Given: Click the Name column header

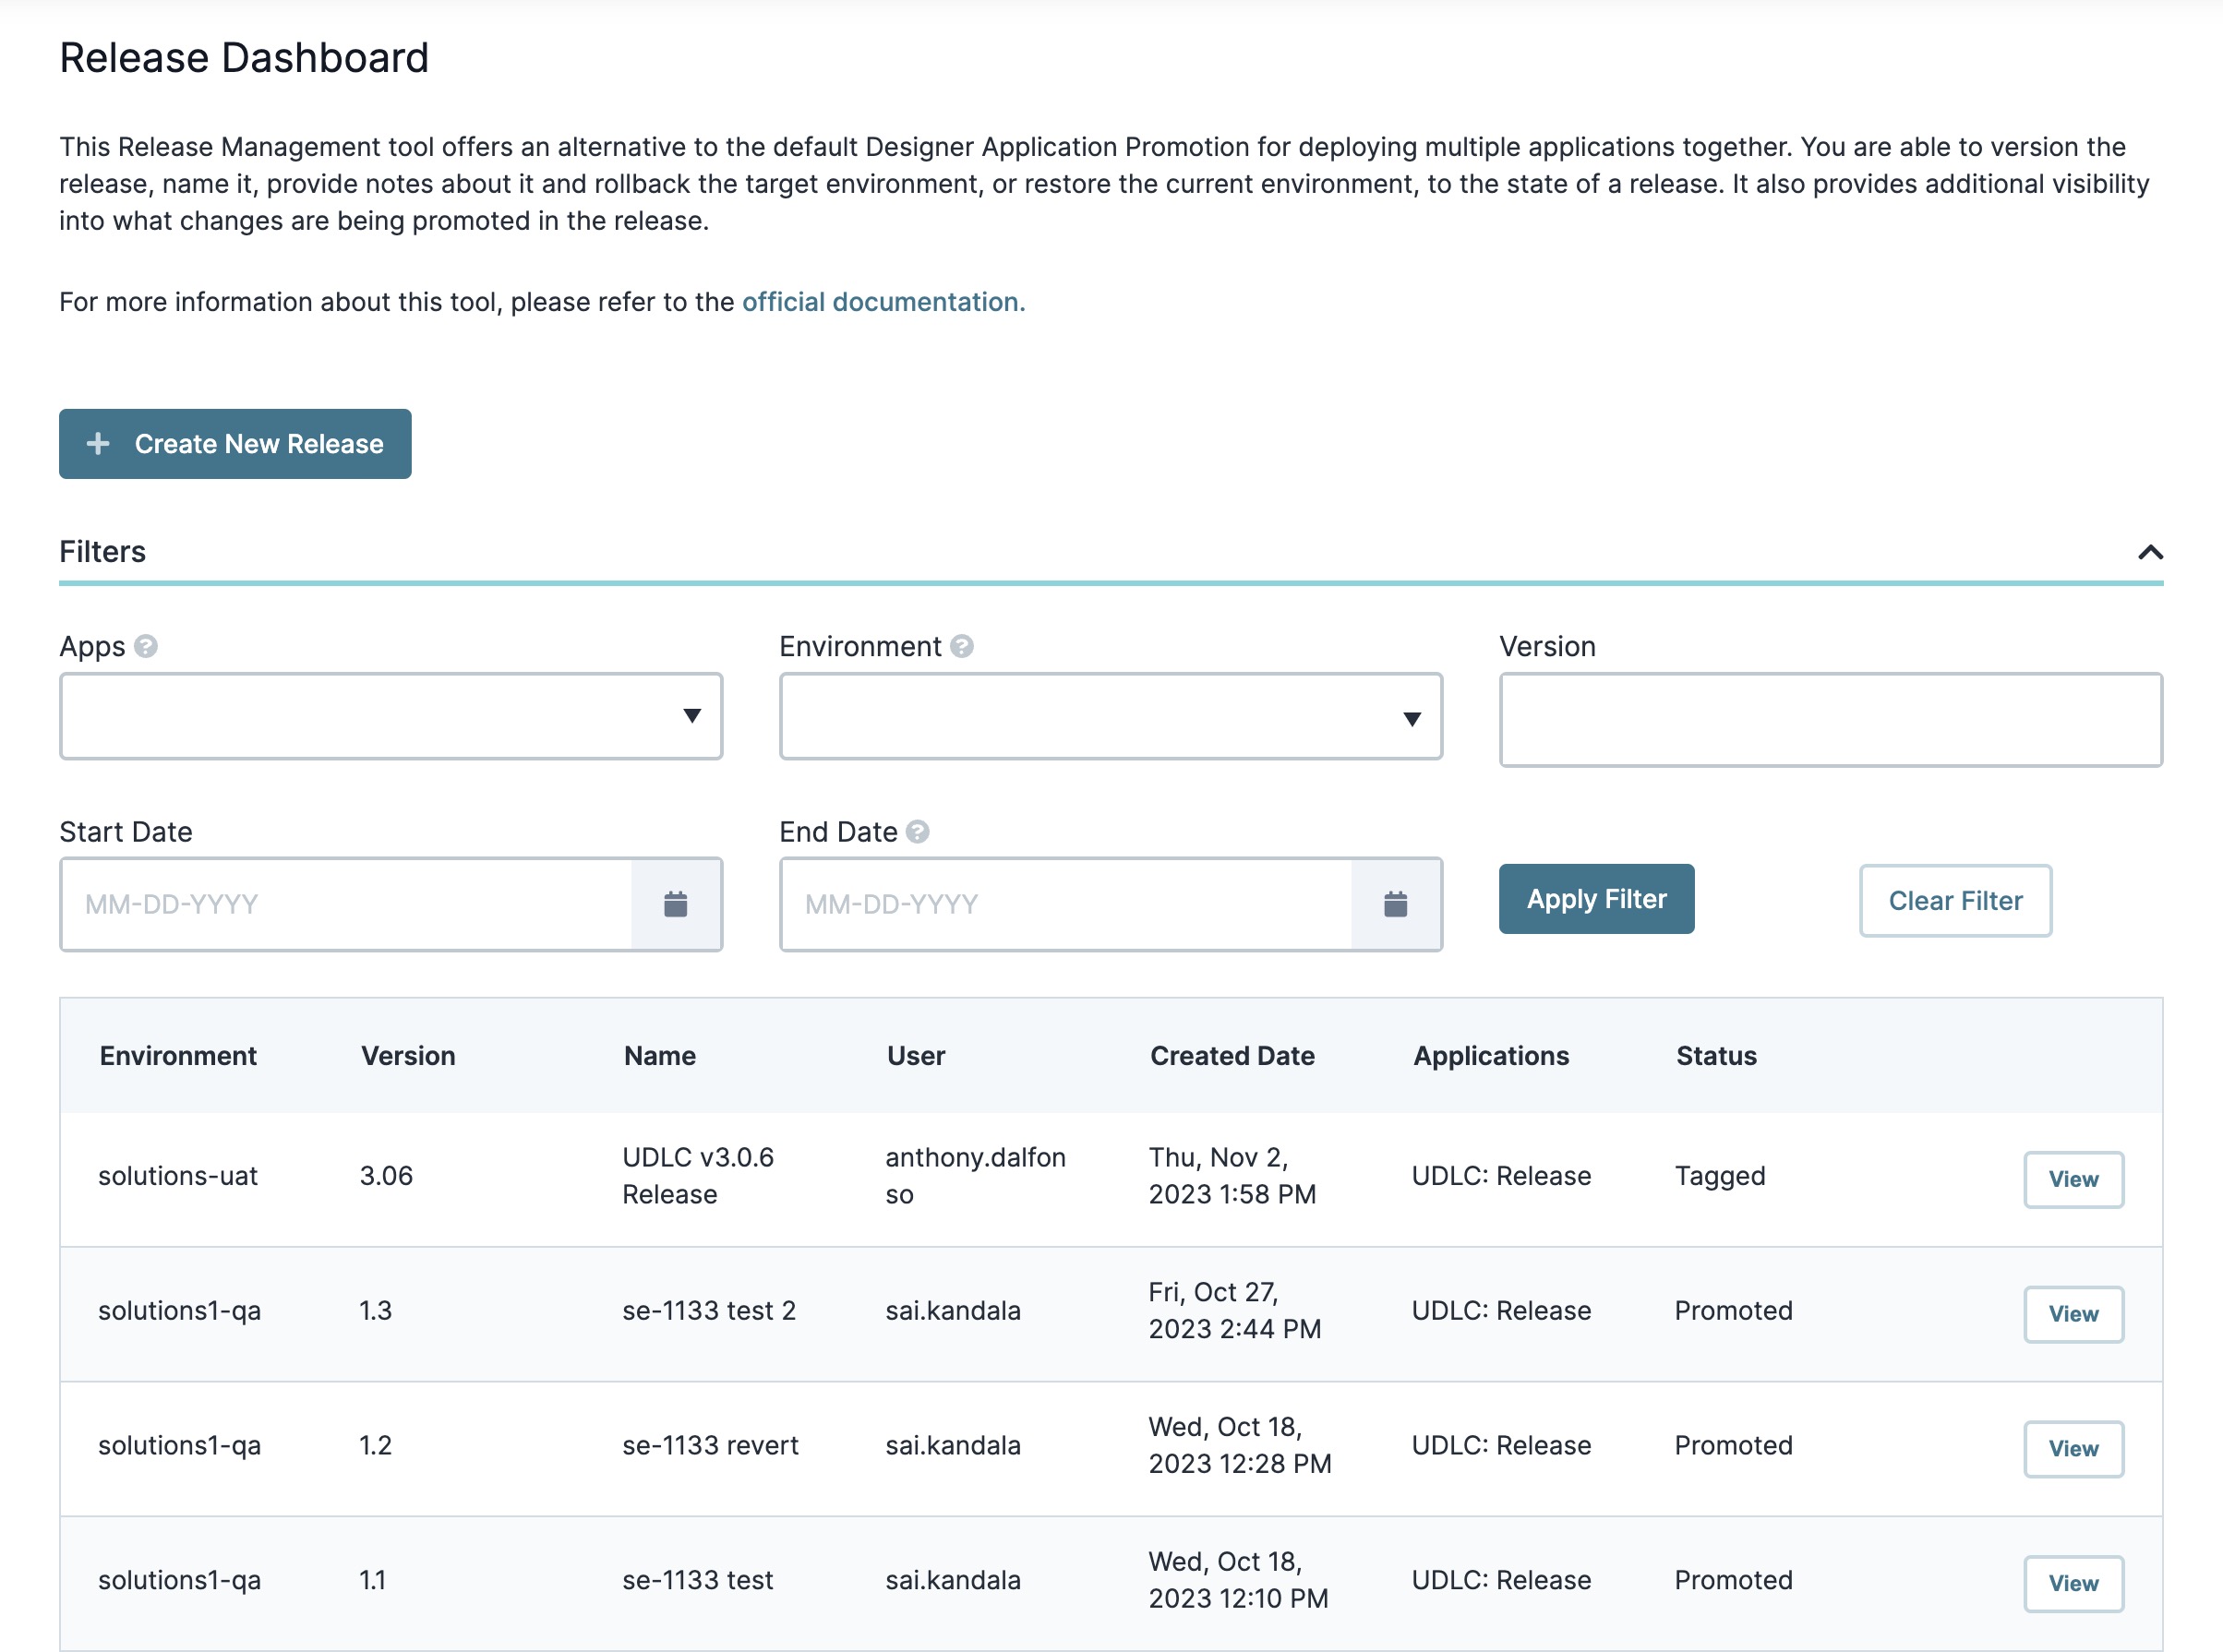Looking at the screenshot, I should (x=660, y=1056).
